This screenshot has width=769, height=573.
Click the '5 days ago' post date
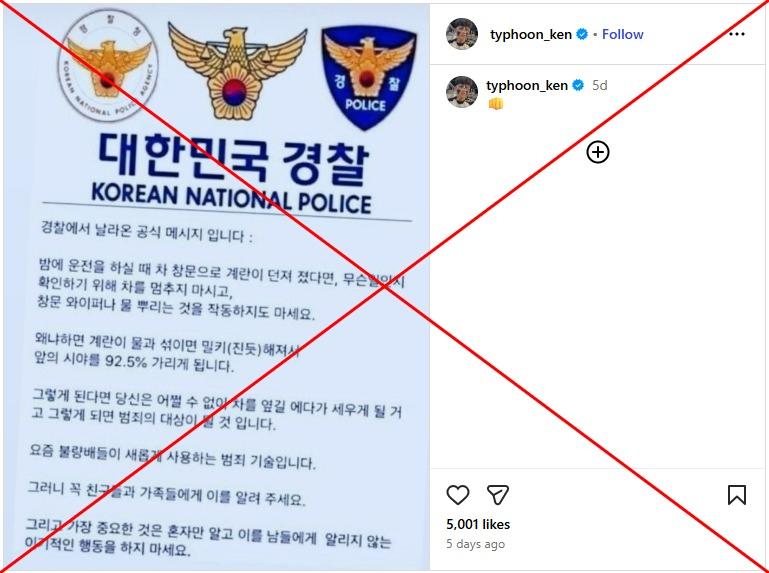click(x=475, y=544)
